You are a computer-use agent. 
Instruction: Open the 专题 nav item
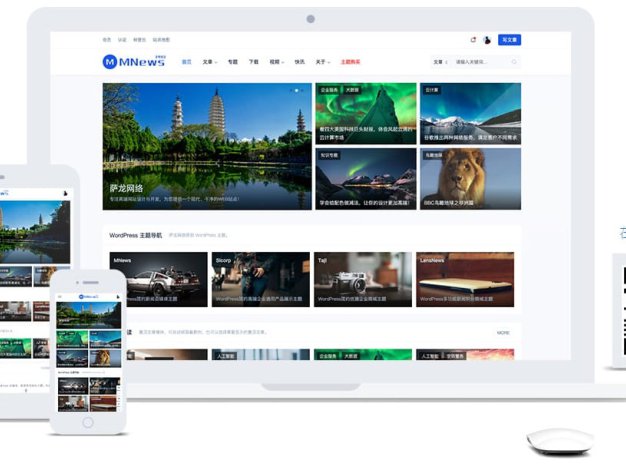[233, 62]
